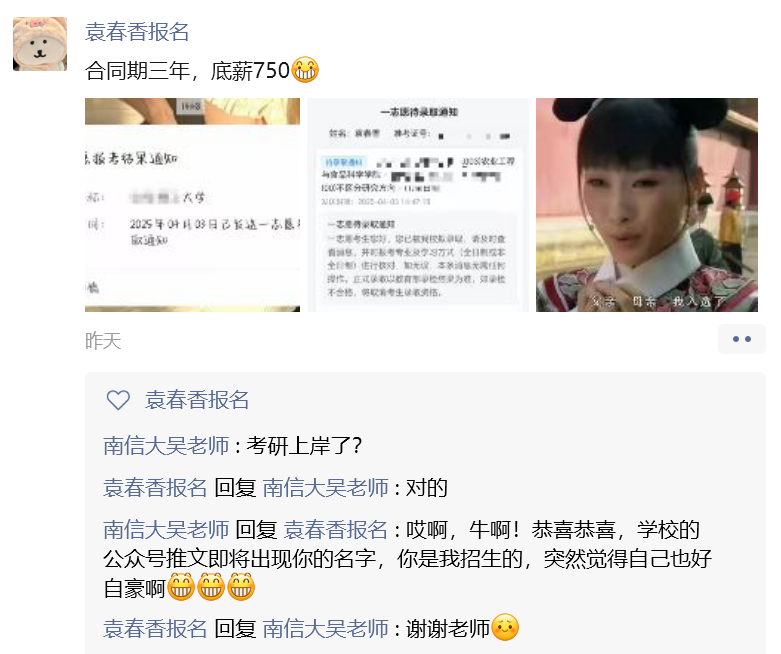This screenshot has height=654, width=781.
Task: Open 南信大吴老师 on 考研上岸了 comment
Action: click(166, 445)
